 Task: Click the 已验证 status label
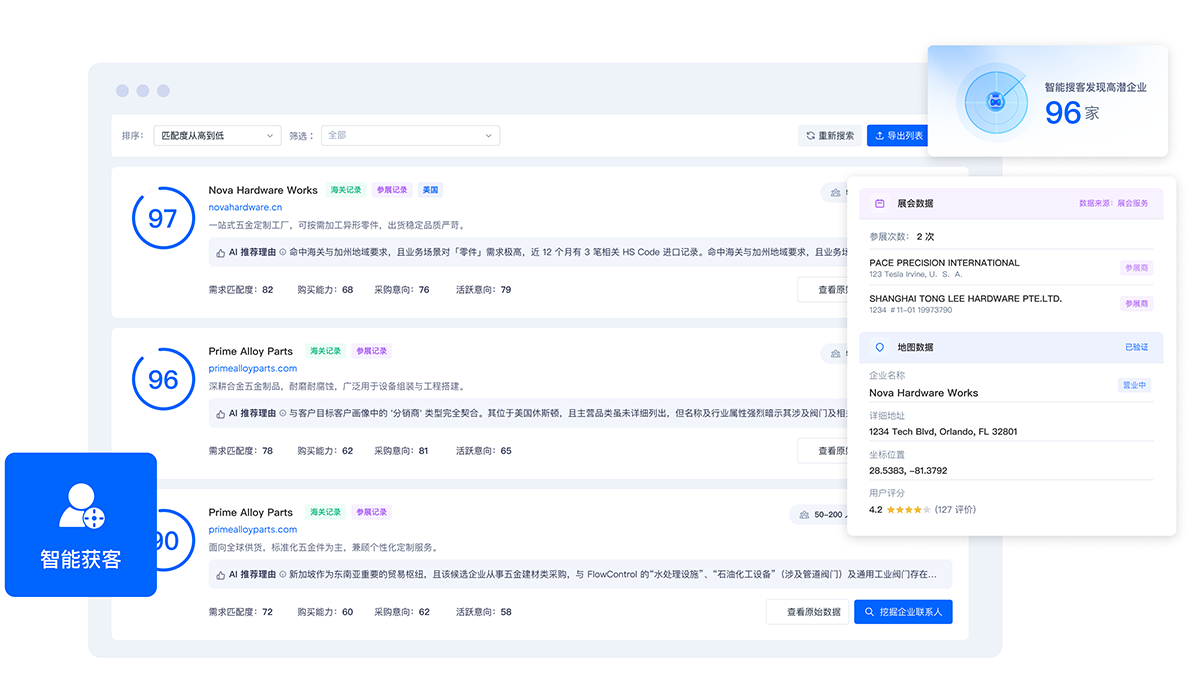tap(1137, 347)
